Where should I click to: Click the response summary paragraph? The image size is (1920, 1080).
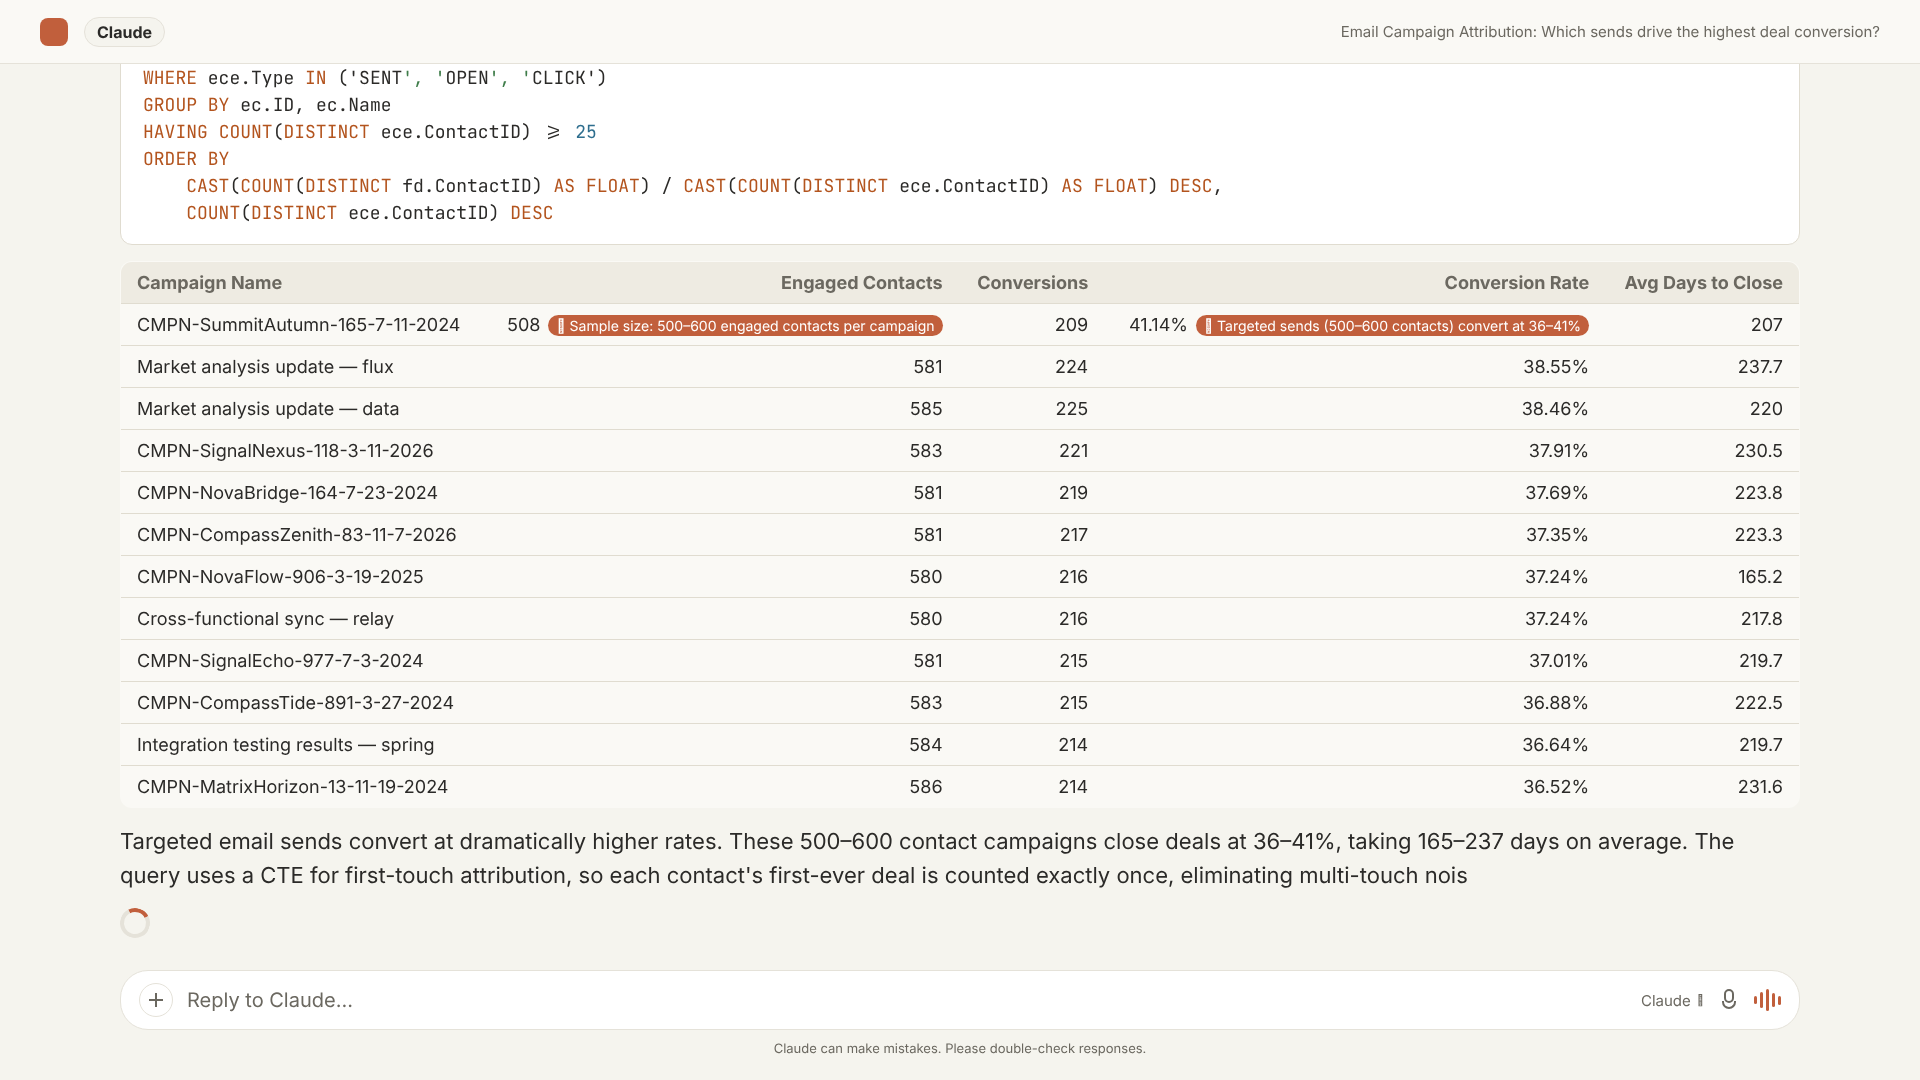[x=927, y=859]
